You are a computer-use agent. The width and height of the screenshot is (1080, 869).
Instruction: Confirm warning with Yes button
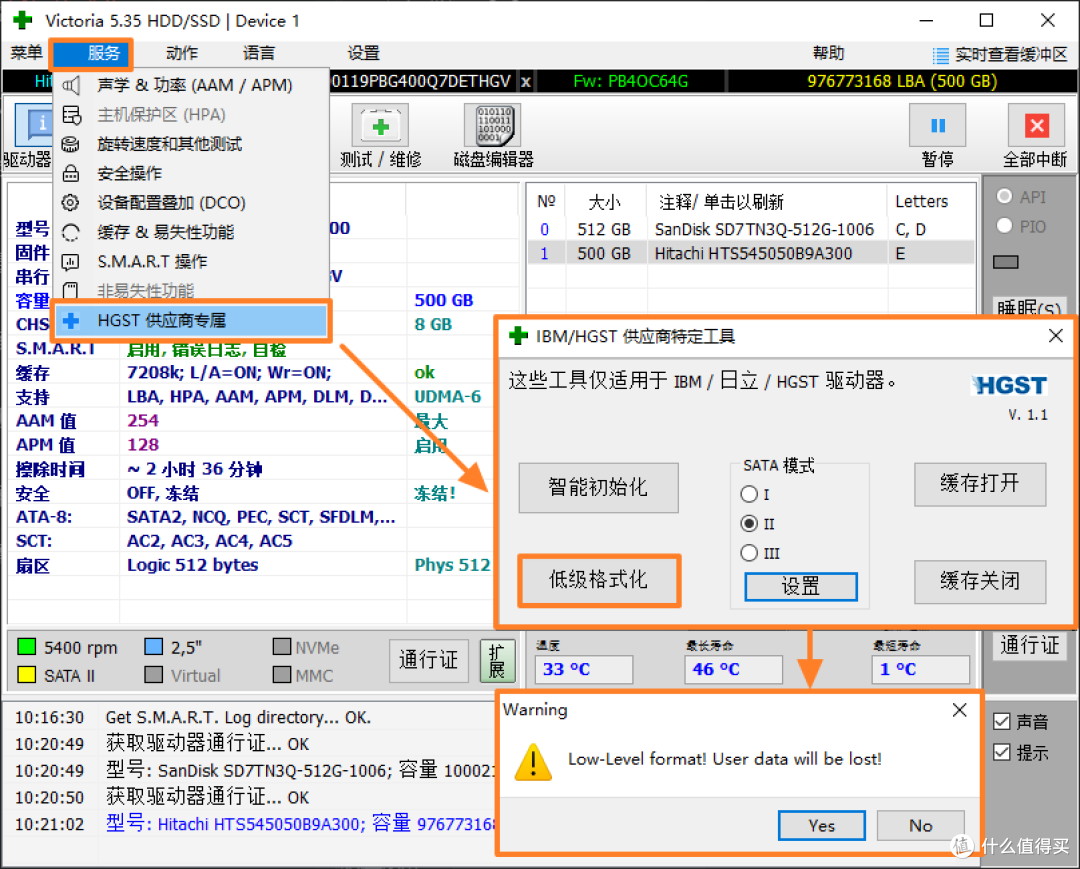[x=821, y=825]
